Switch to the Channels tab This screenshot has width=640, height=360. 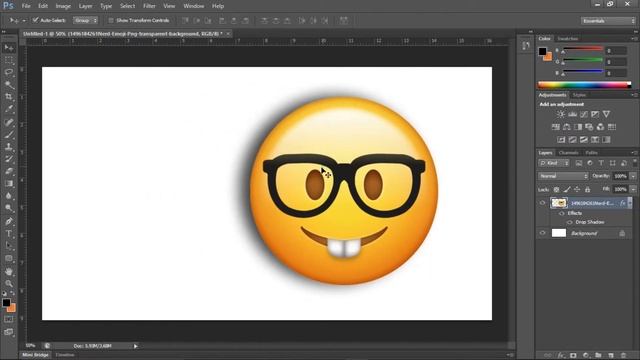pyautogui.click(x=569, y=153)
